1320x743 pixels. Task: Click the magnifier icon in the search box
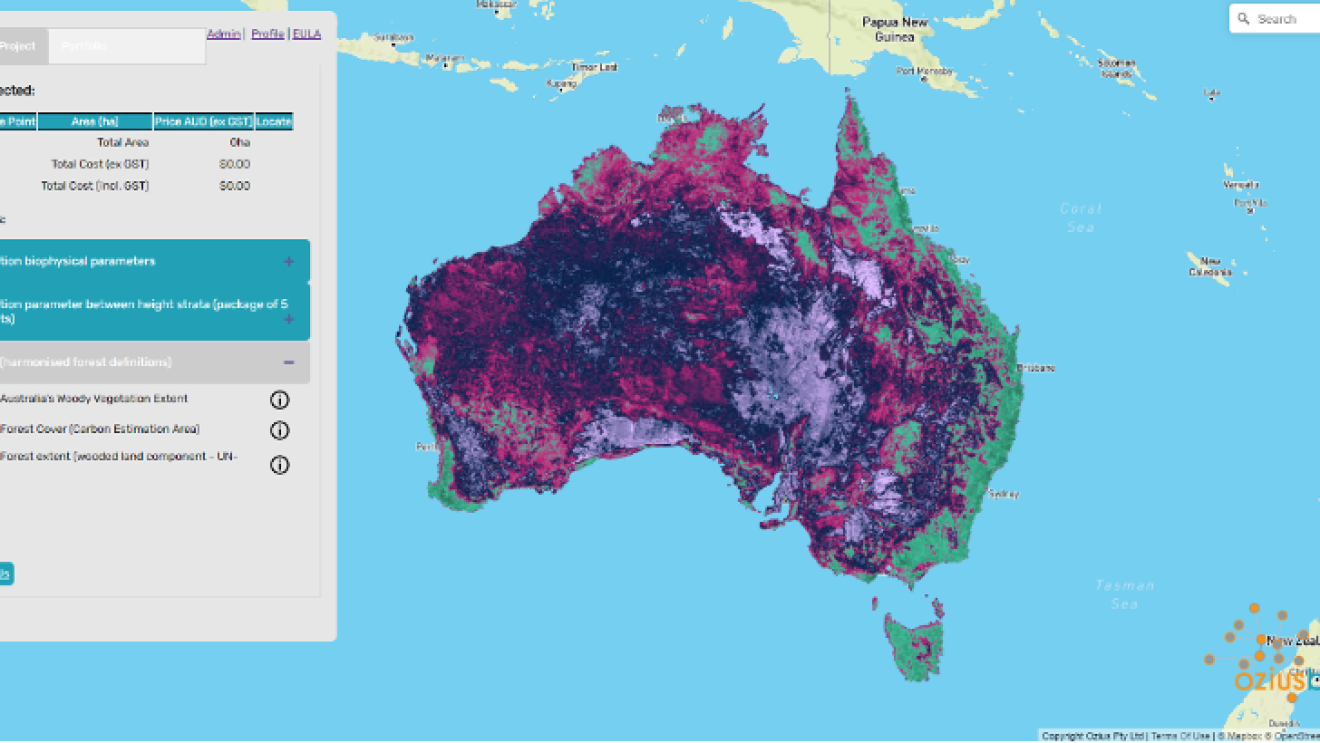pyautogui.click(x=1244, y=19)
